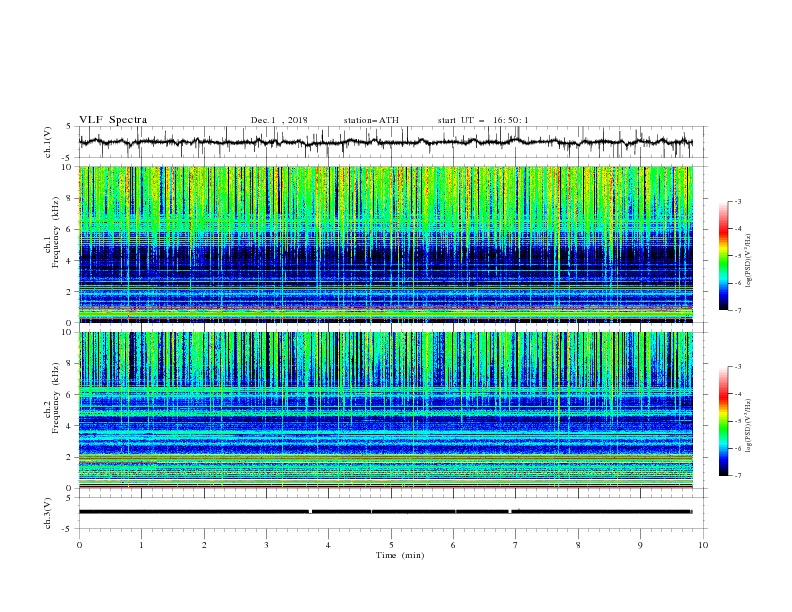Select the "start UT = 16:50:1" text
The image size is (792, 612).
(483, 120)
